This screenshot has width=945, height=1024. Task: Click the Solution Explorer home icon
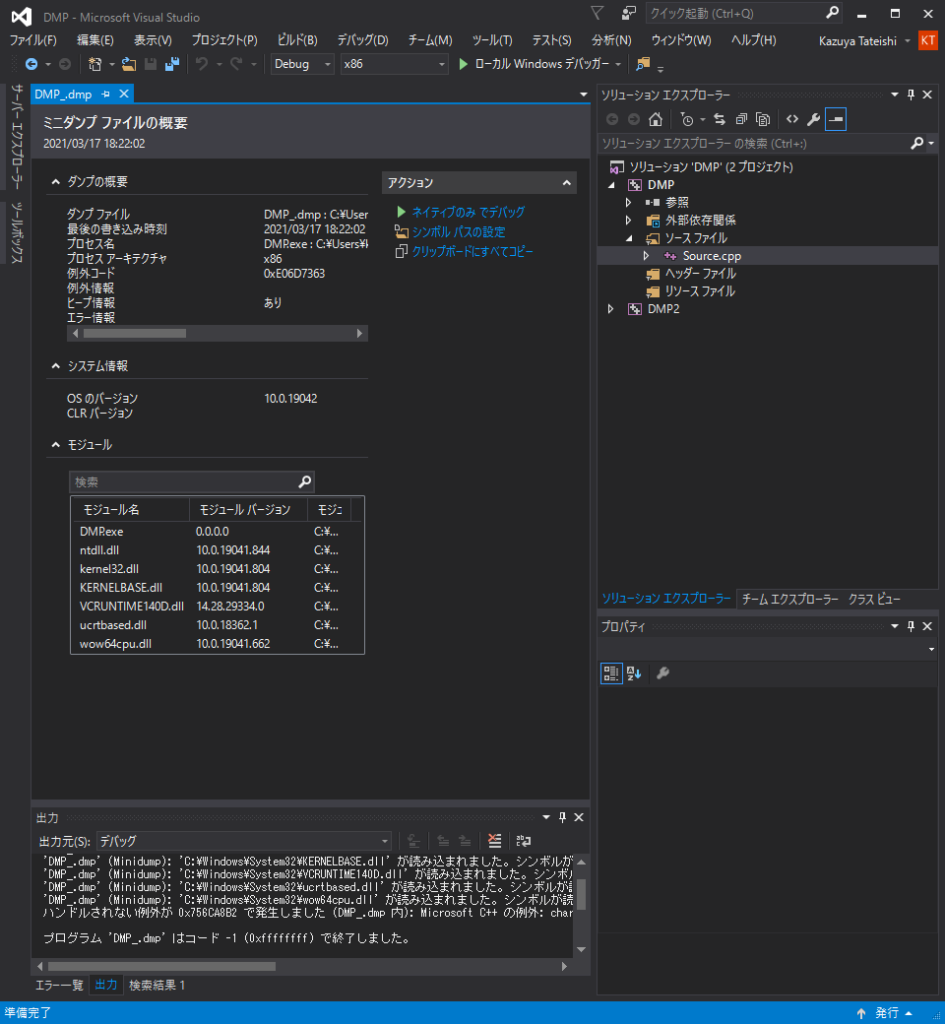click(x=656, y=119)
